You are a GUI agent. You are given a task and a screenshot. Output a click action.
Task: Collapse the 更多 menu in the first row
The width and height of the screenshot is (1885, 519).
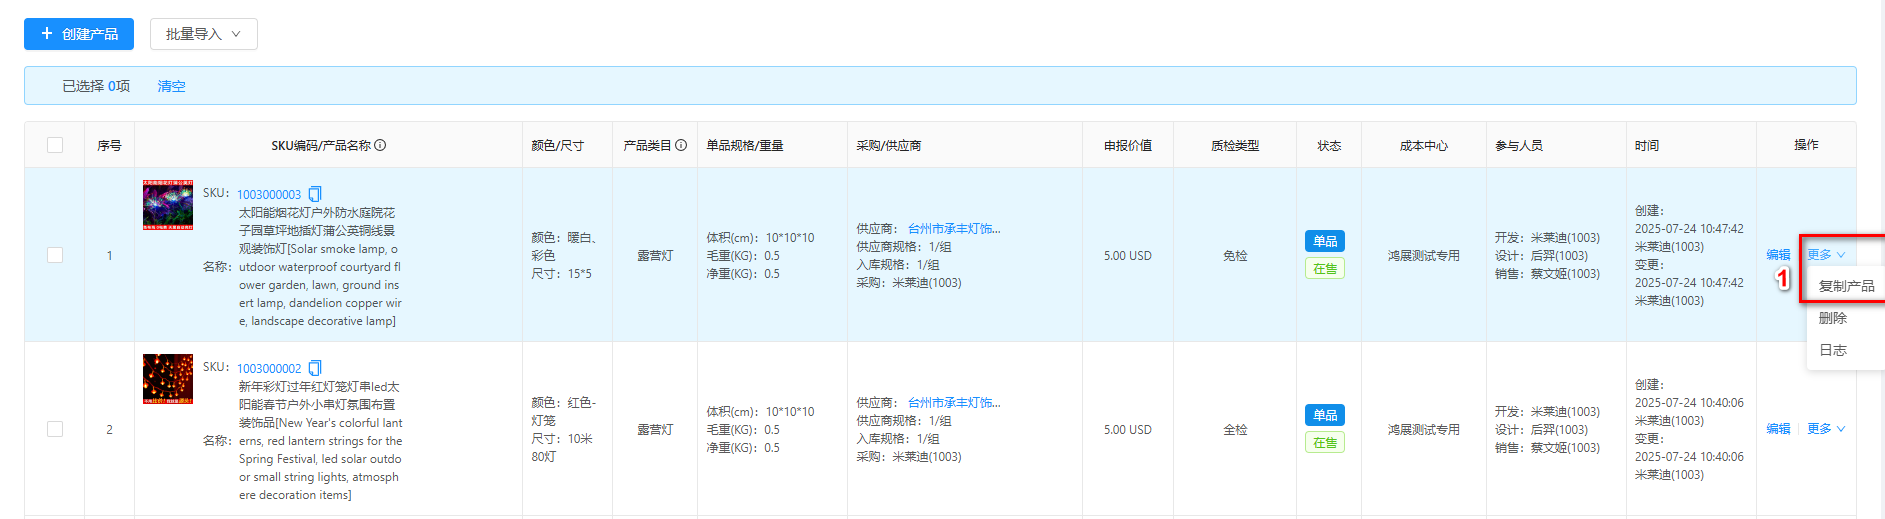(1825, 255)
